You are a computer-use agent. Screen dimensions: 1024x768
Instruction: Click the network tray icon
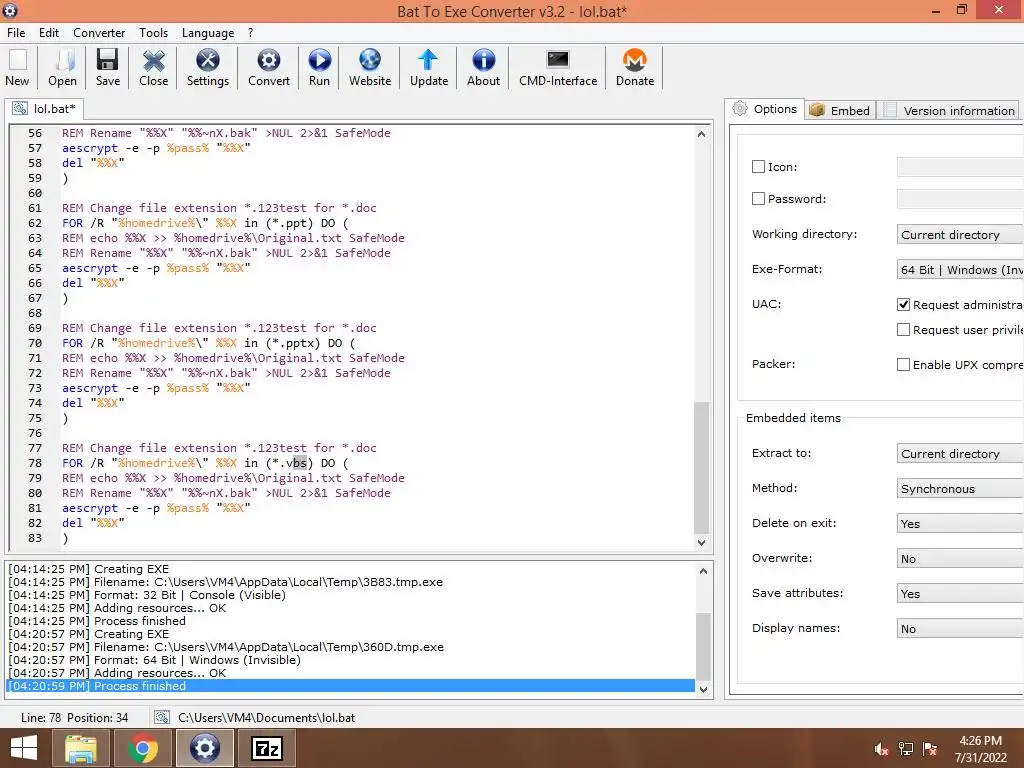[x=906, y=749]
